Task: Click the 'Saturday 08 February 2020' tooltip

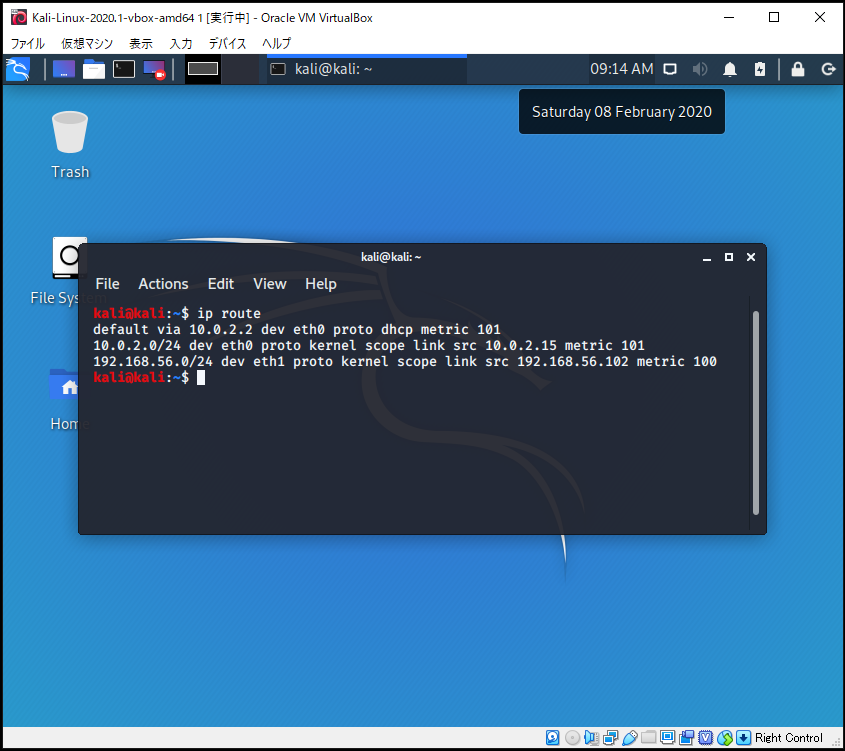Action: [x=622, y=112]
